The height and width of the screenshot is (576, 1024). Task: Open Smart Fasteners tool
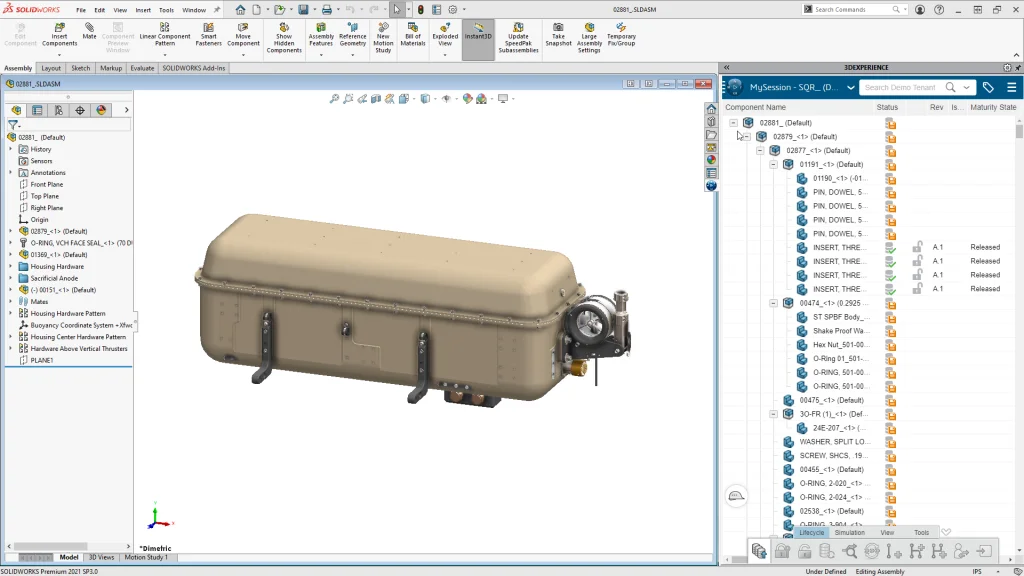coord(208,34)
